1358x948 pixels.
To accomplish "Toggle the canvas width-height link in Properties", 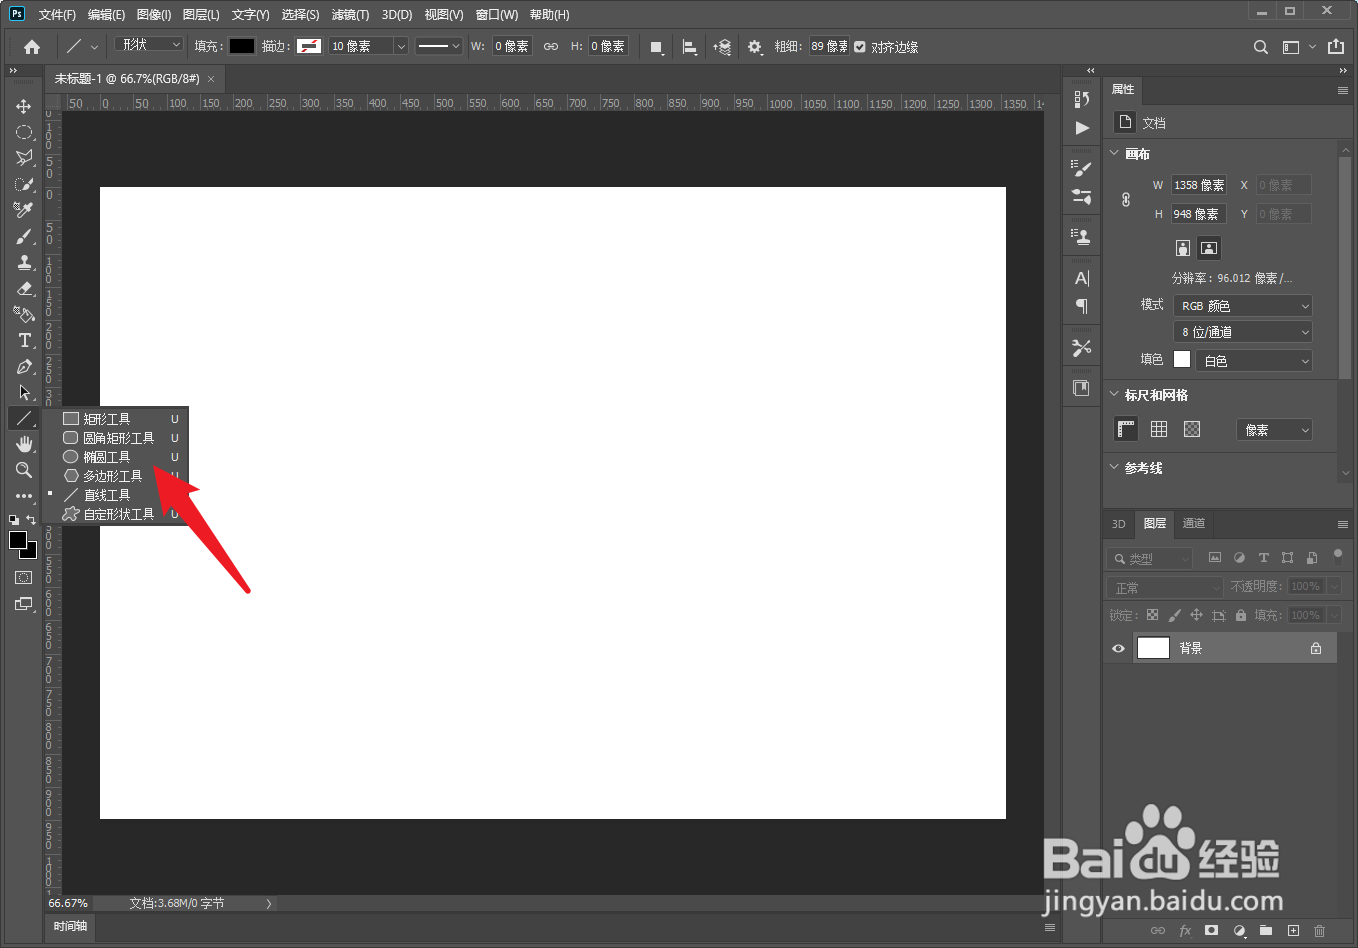I will pos(1126,199).
